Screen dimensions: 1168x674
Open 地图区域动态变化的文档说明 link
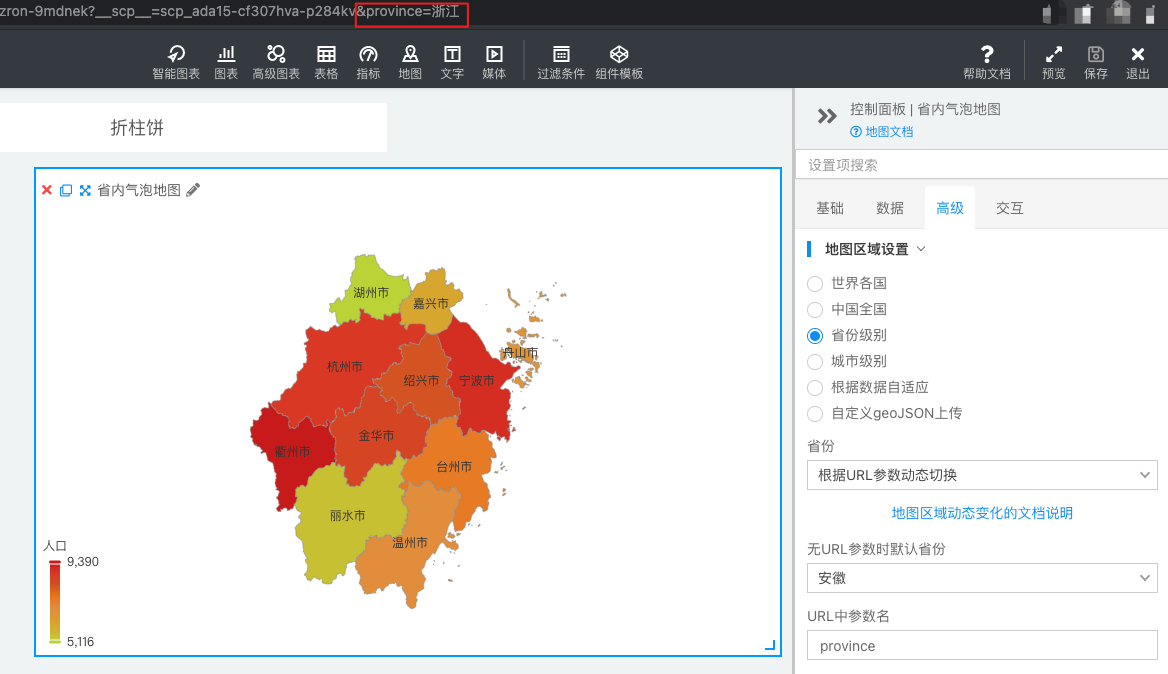coord(982,513)
